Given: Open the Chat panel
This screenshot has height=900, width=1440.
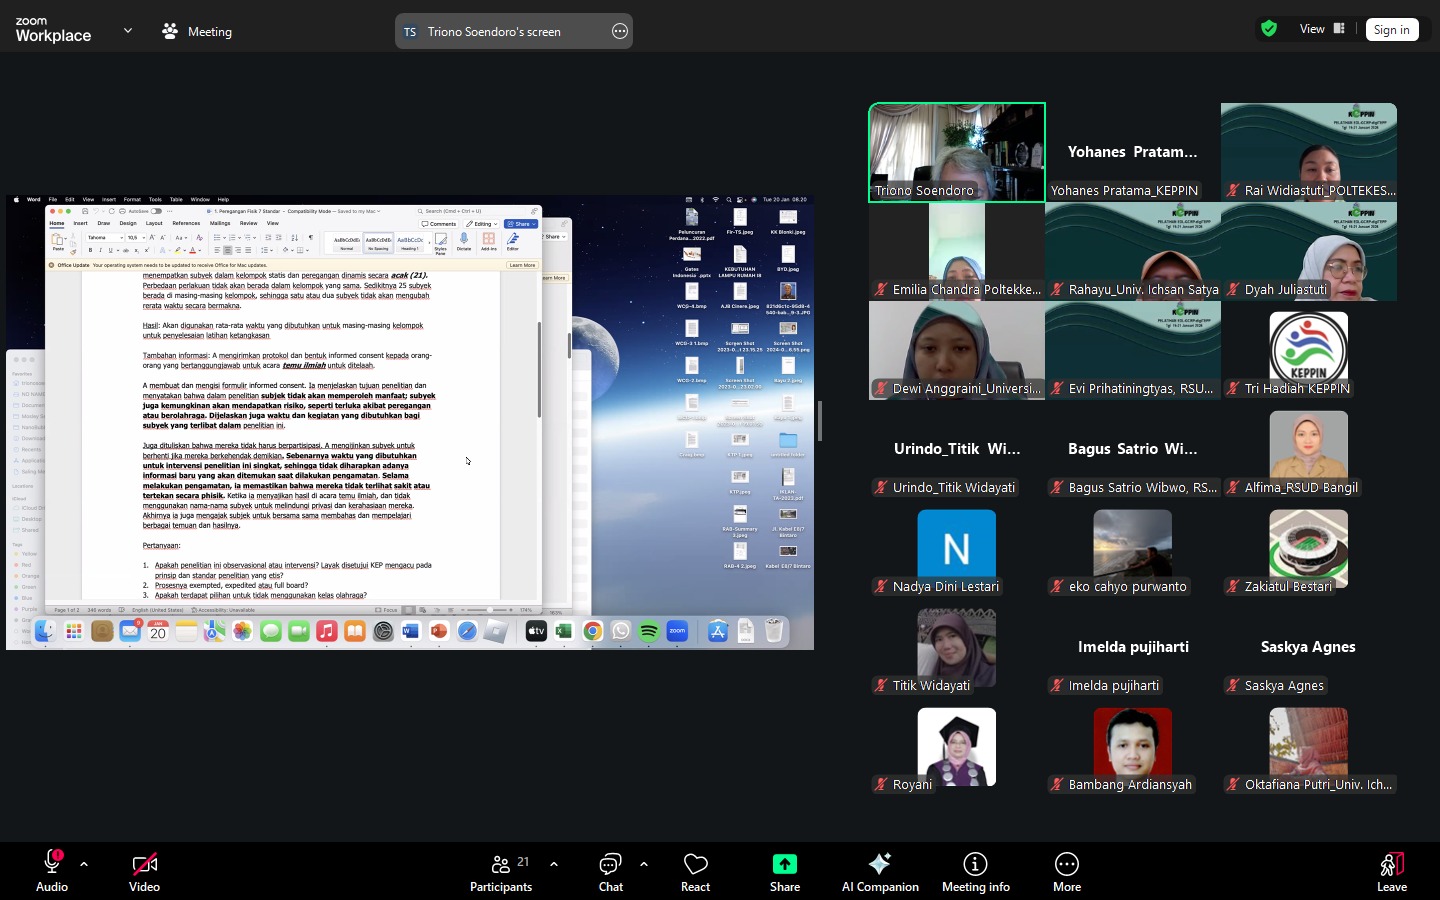Looking at the screenshot, I should coord(610,872).
